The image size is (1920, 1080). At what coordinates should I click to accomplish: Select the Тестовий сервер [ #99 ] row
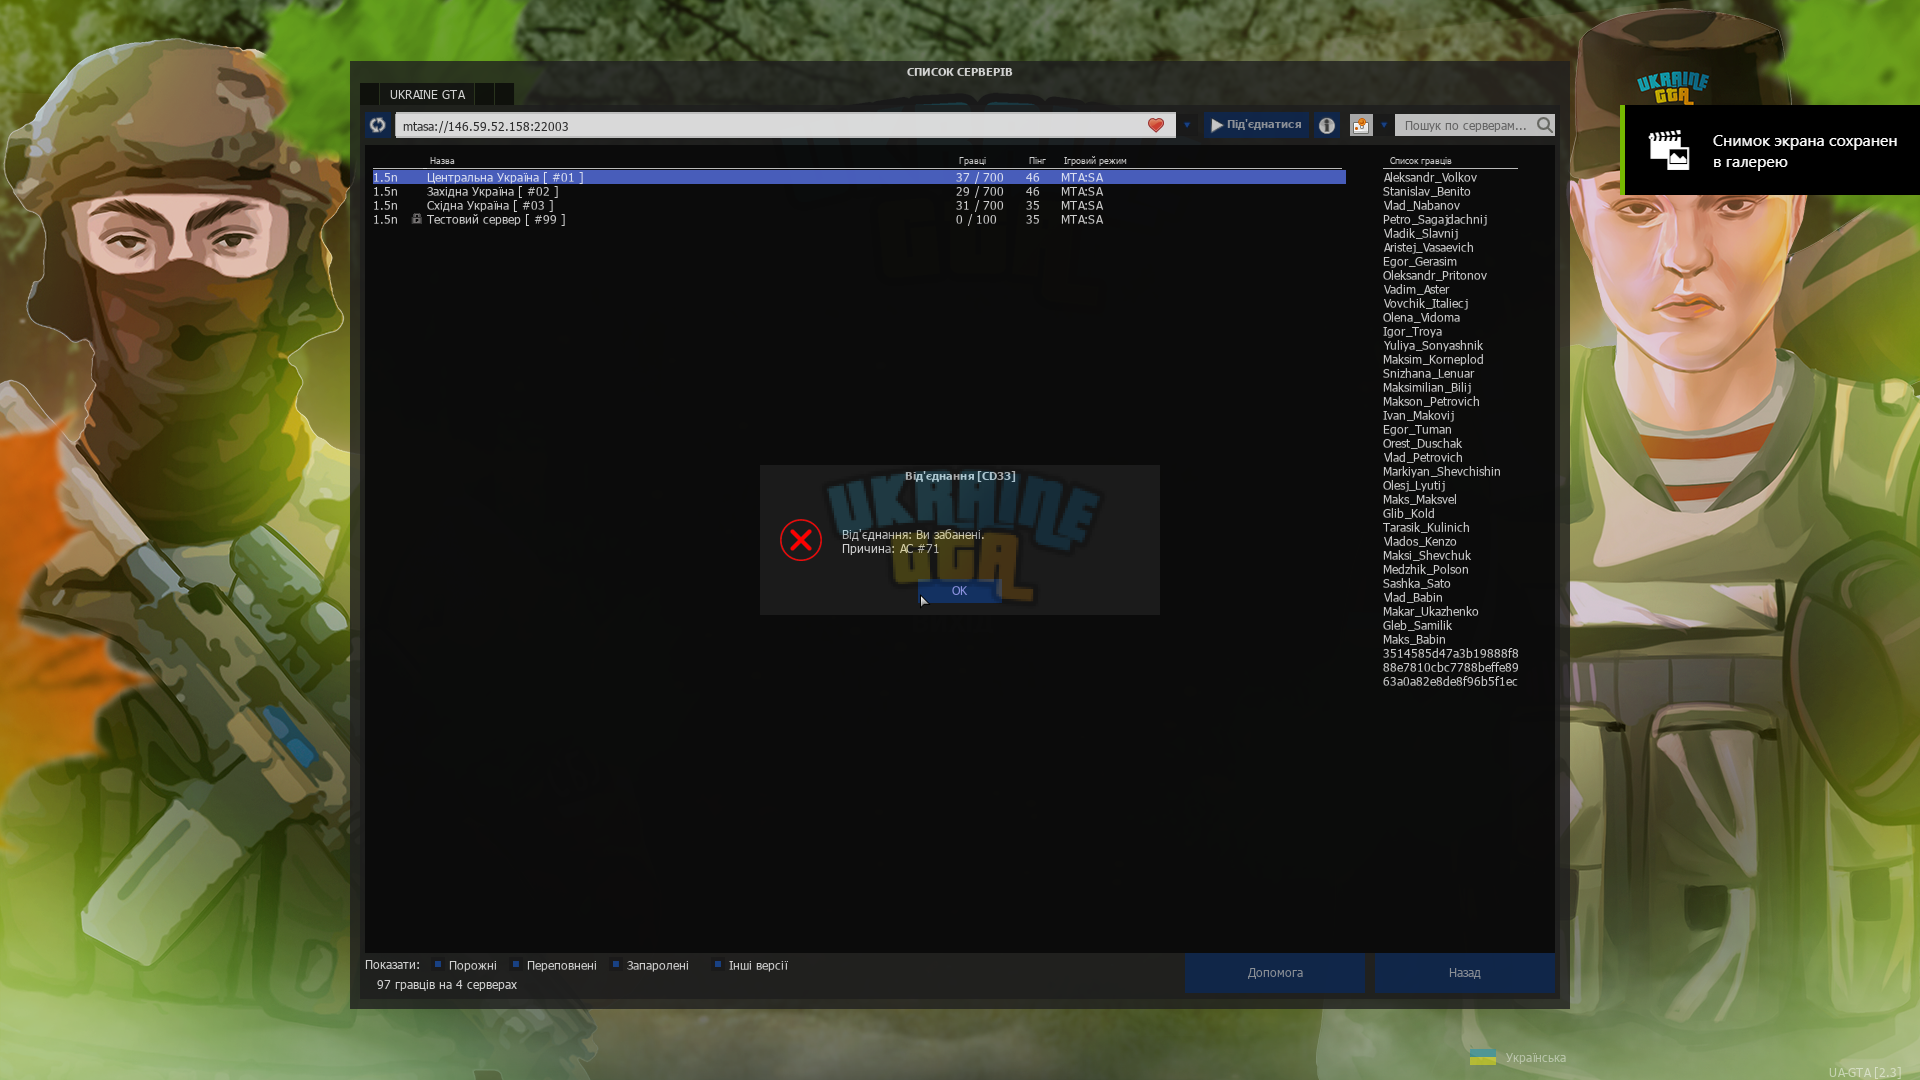[859, 219]
